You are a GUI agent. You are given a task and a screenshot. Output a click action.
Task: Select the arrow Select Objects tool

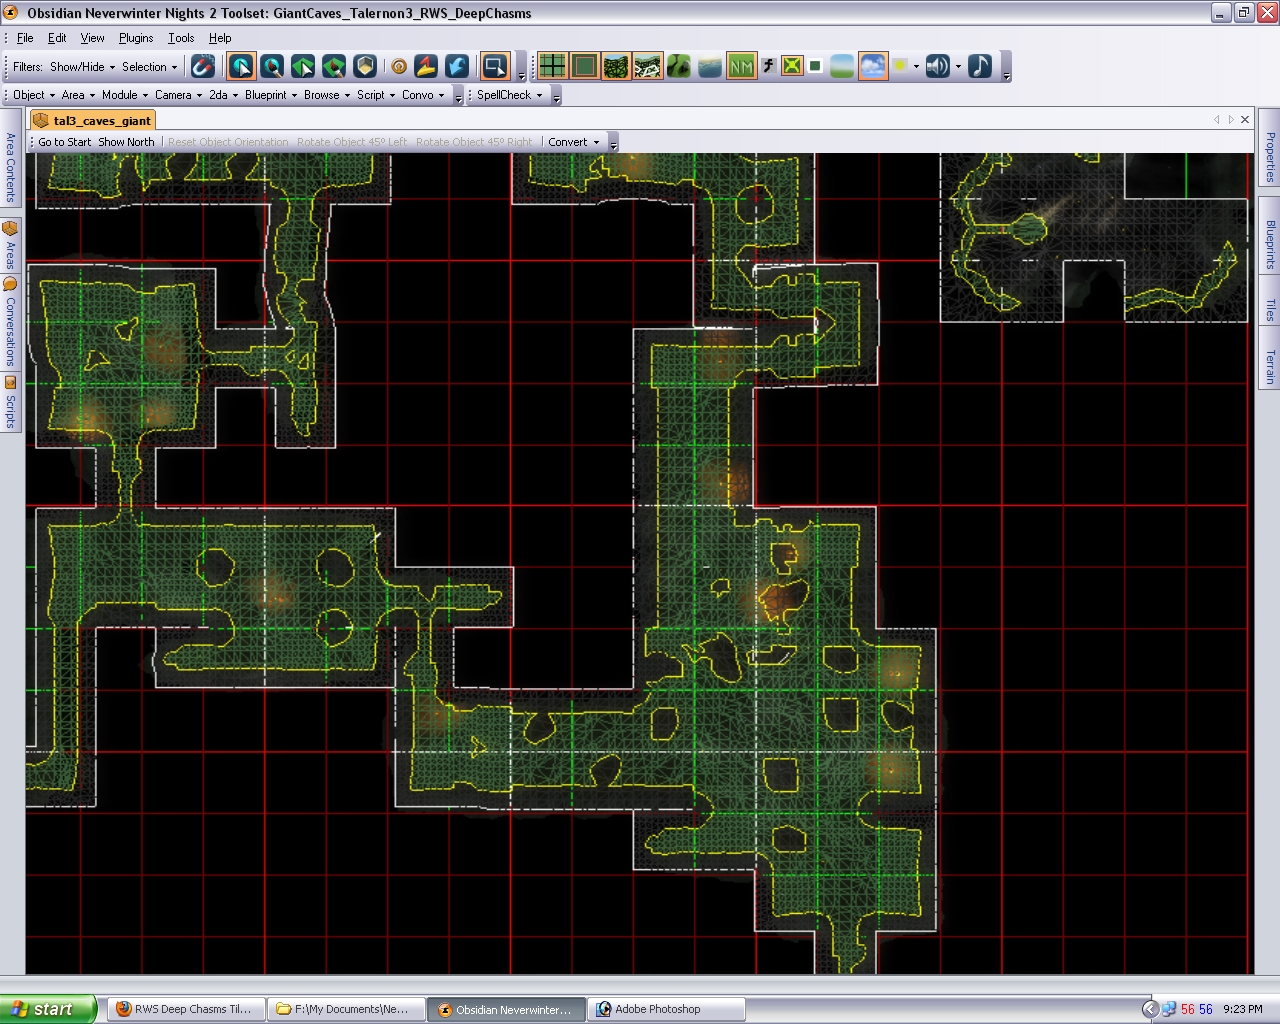click(241, 67)
